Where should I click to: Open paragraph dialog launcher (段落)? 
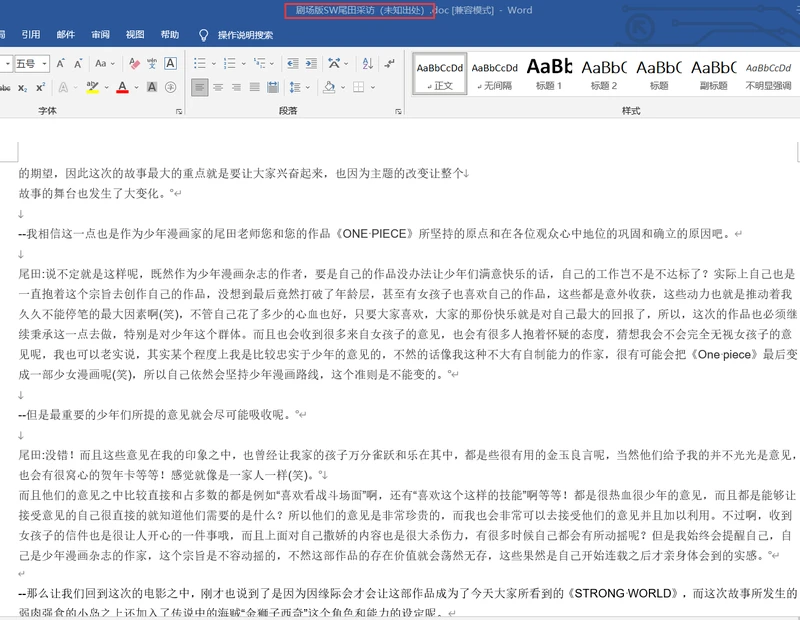tap(398, 111)
